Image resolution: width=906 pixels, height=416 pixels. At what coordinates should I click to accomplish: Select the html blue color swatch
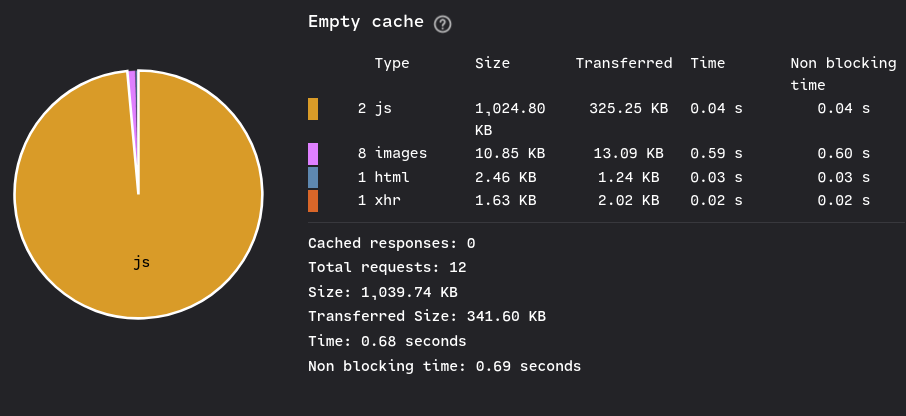point(313,177)
